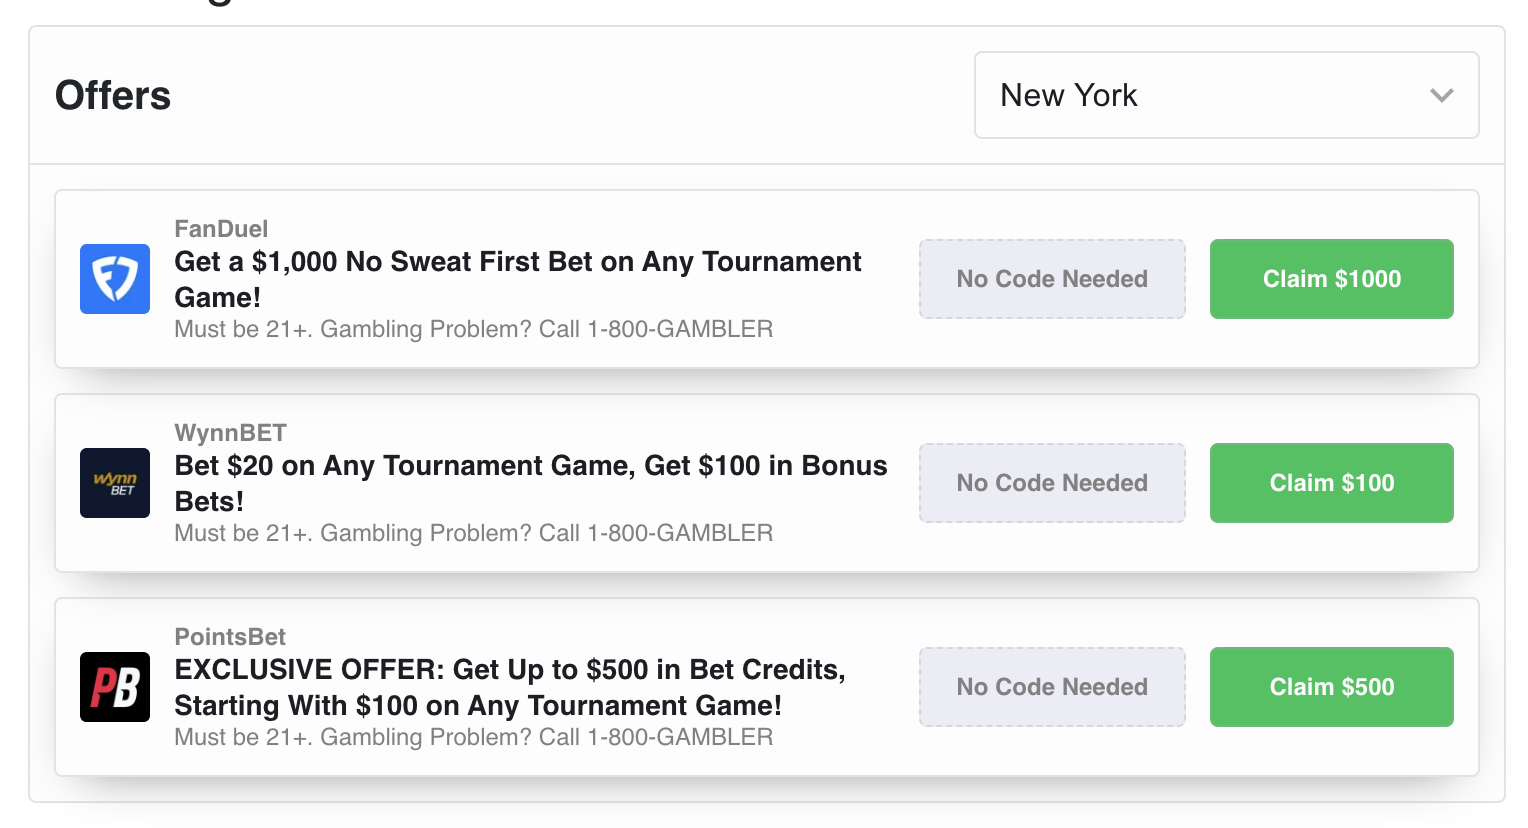Click the FanDuel brand name label

[x=221, y=229]
